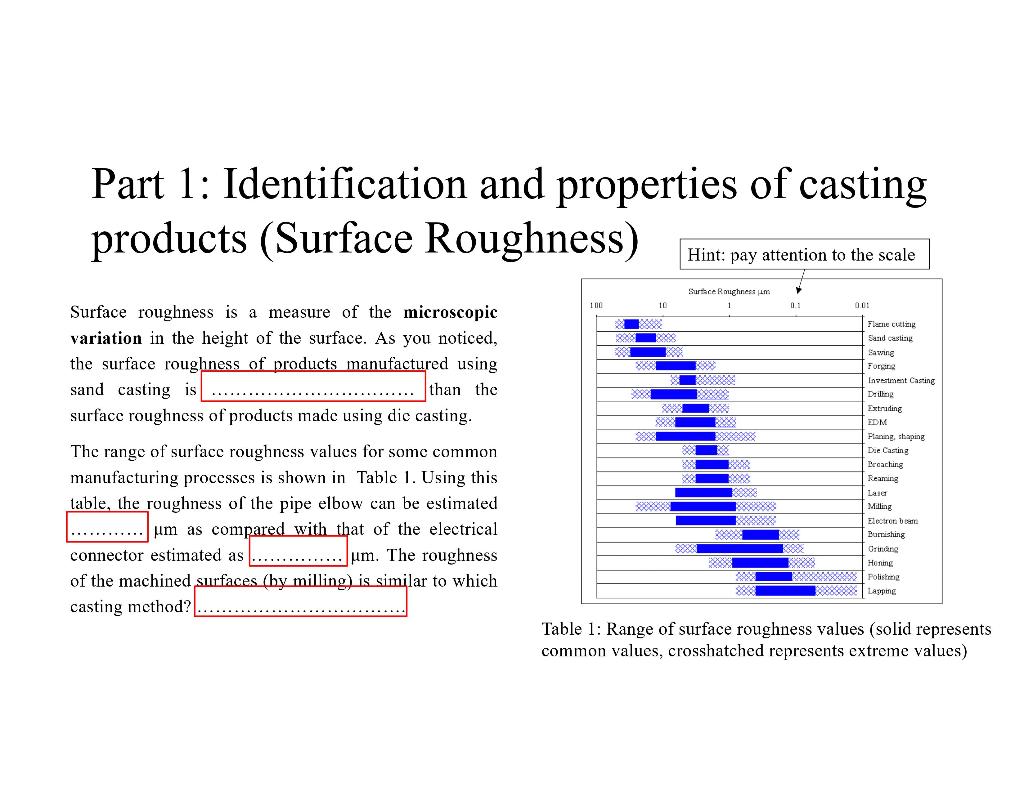The image size is (1024, 791).
Task: Click the '0.01' axis tick label
Action: click(862, 305)
